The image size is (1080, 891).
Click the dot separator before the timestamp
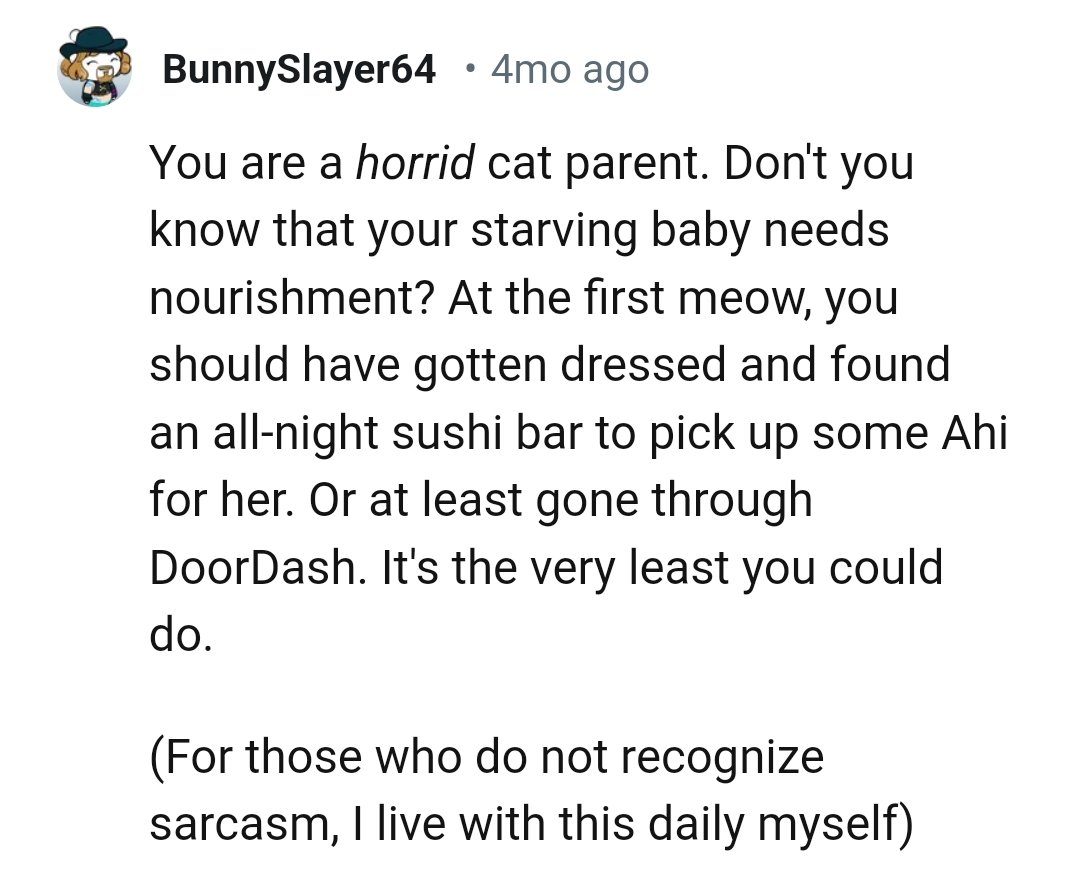pyautogui.click(x=468, y=70)
